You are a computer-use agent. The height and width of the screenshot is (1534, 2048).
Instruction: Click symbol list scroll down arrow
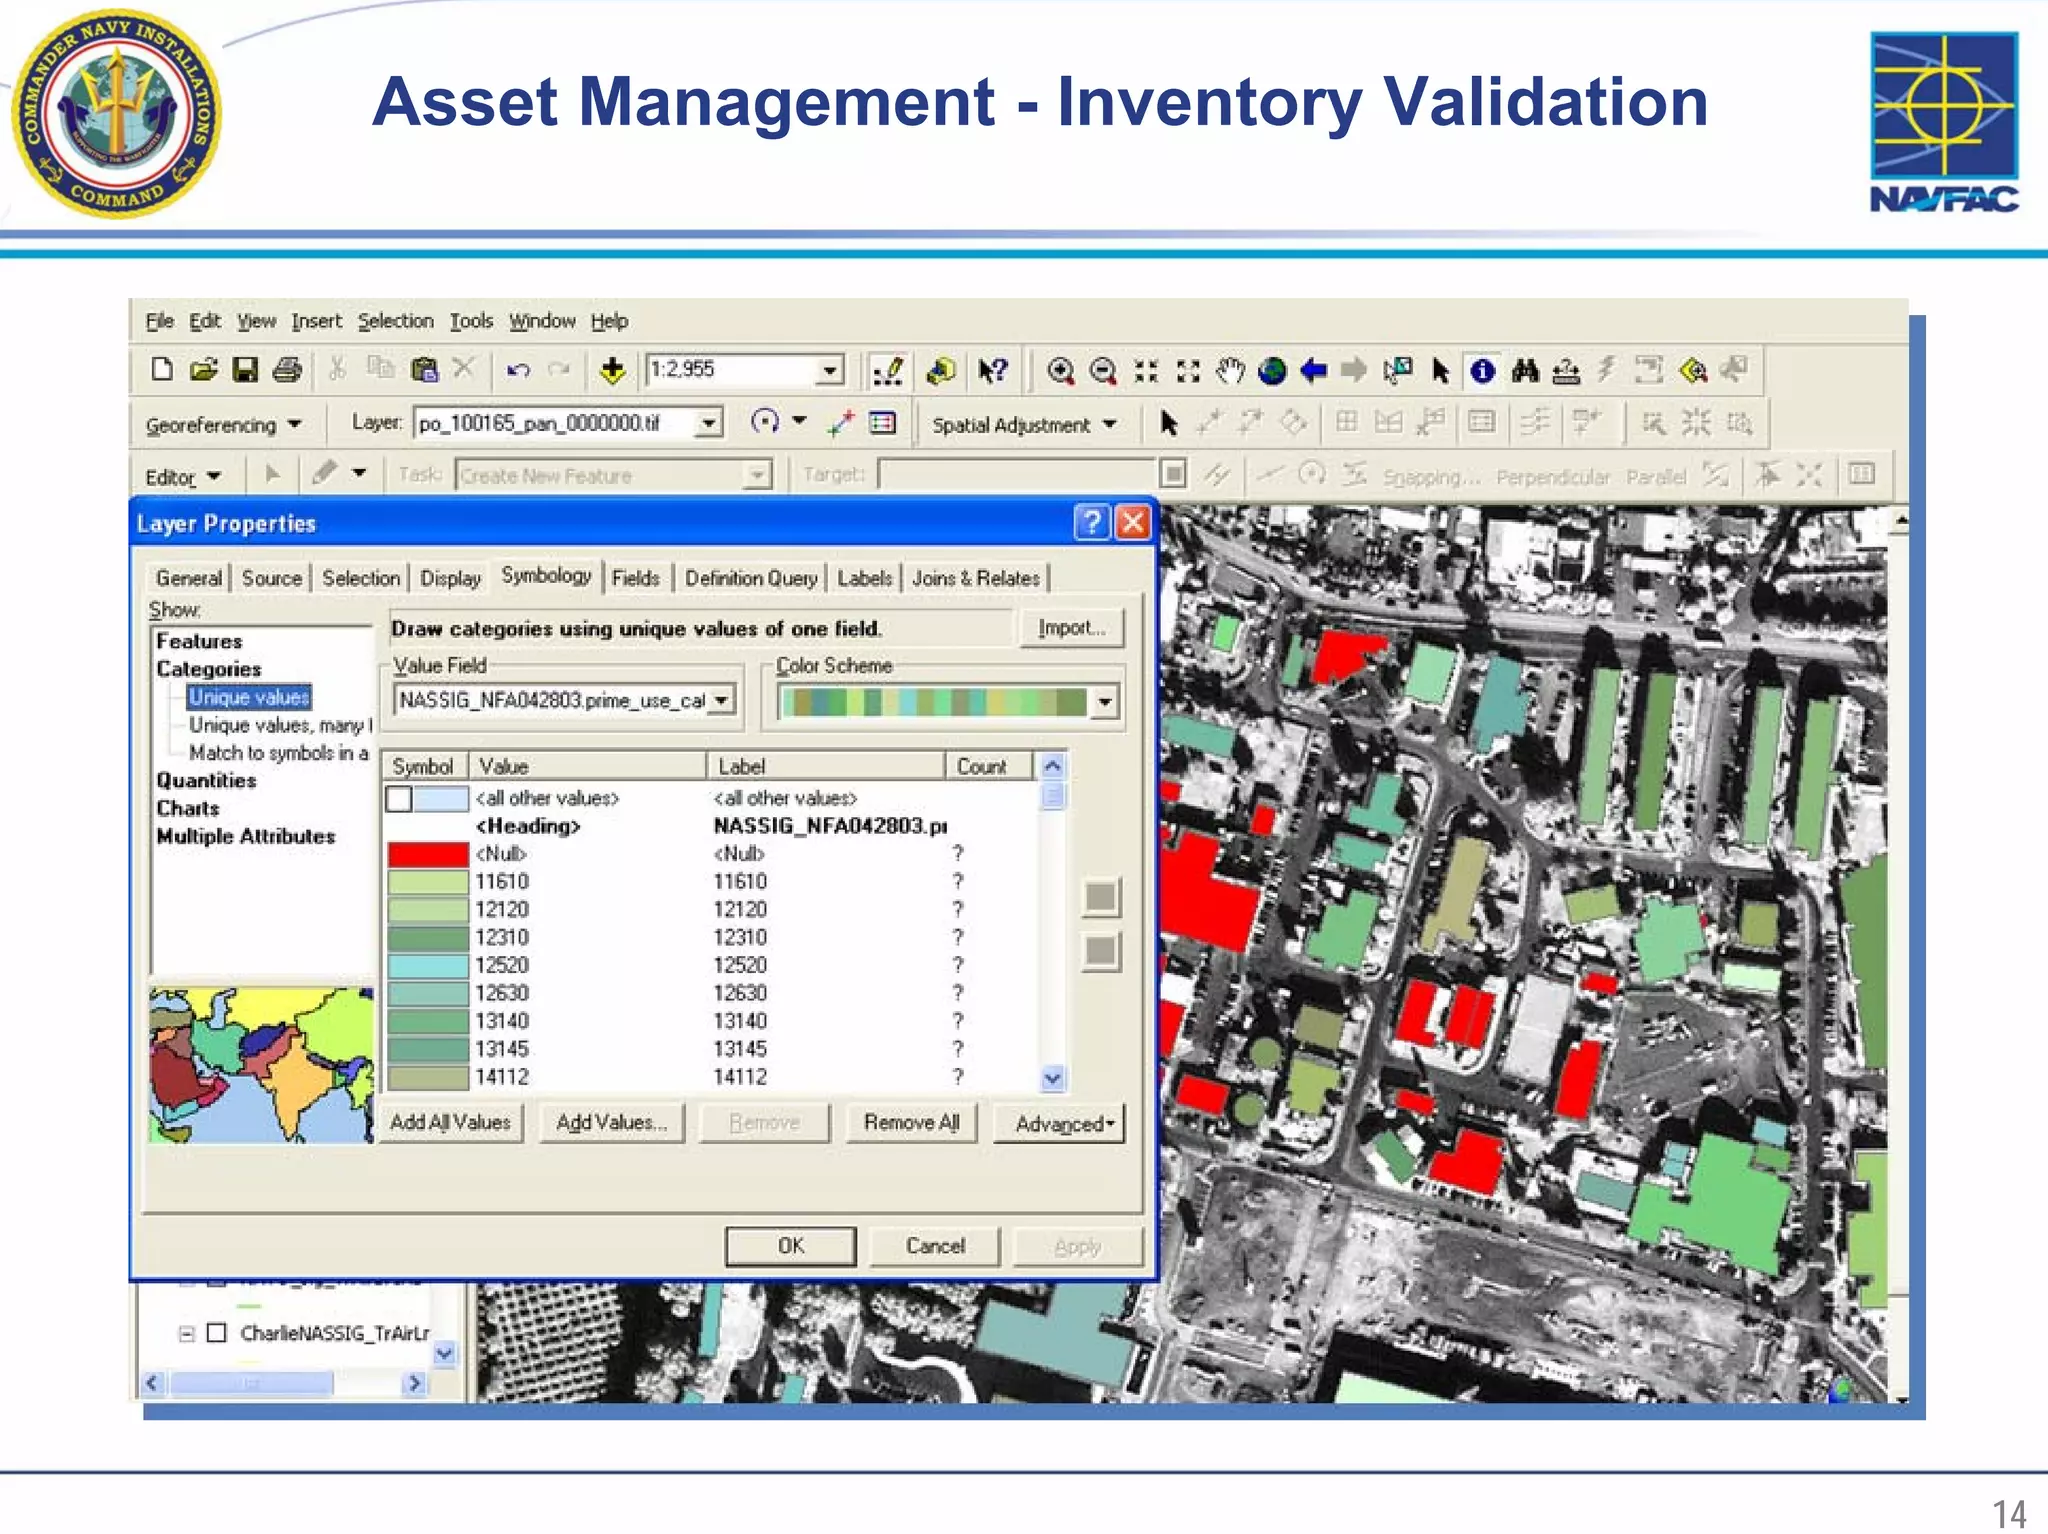tap(1053, 1078)
